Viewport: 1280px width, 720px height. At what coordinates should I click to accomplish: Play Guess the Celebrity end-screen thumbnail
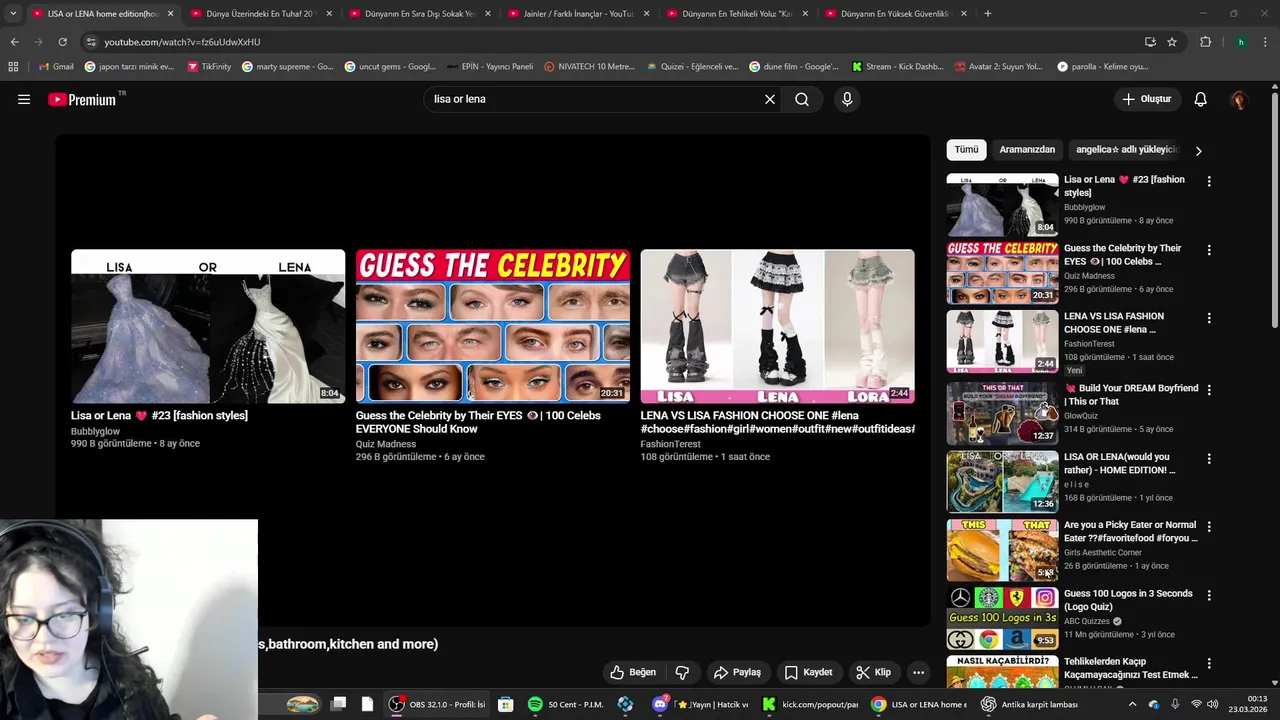(493, 326)
